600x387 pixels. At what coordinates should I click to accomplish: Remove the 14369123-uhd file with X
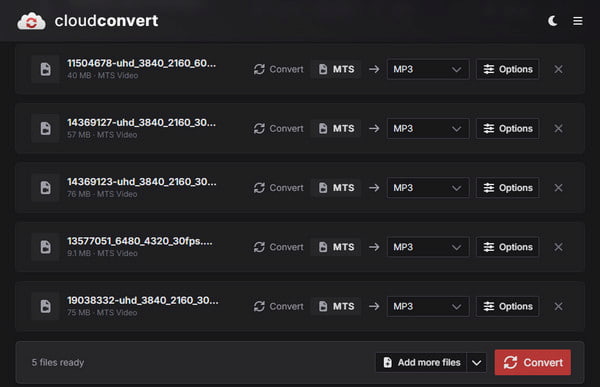(558, 188)
